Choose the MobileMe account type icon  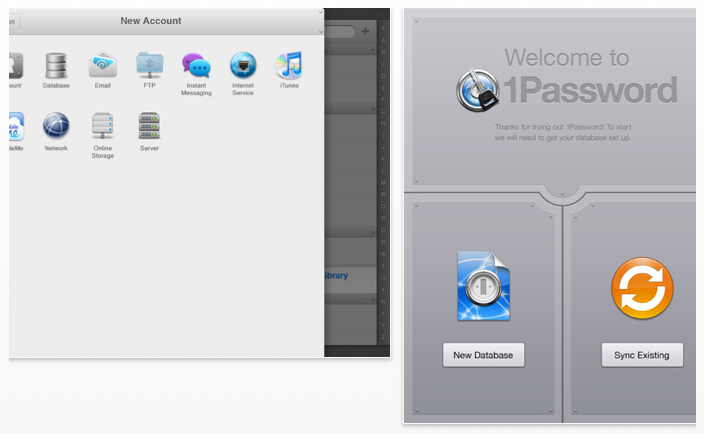click(x=16, y=126)
